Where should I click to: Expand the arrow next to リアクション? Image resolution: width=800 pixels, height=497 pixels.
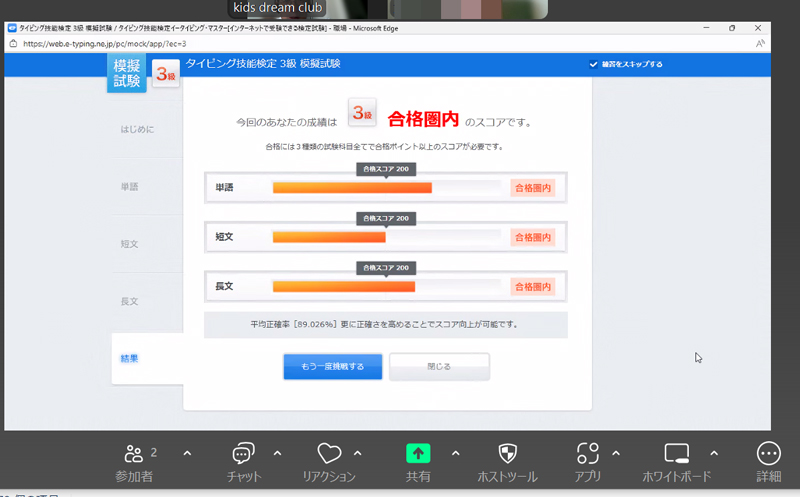[x=358, y=453]
